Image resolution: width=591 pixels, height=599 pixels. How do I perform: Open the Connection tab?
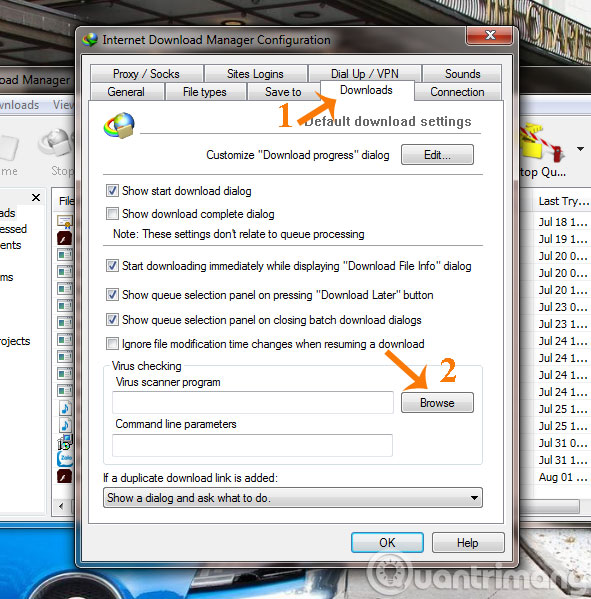pos(457,92)
